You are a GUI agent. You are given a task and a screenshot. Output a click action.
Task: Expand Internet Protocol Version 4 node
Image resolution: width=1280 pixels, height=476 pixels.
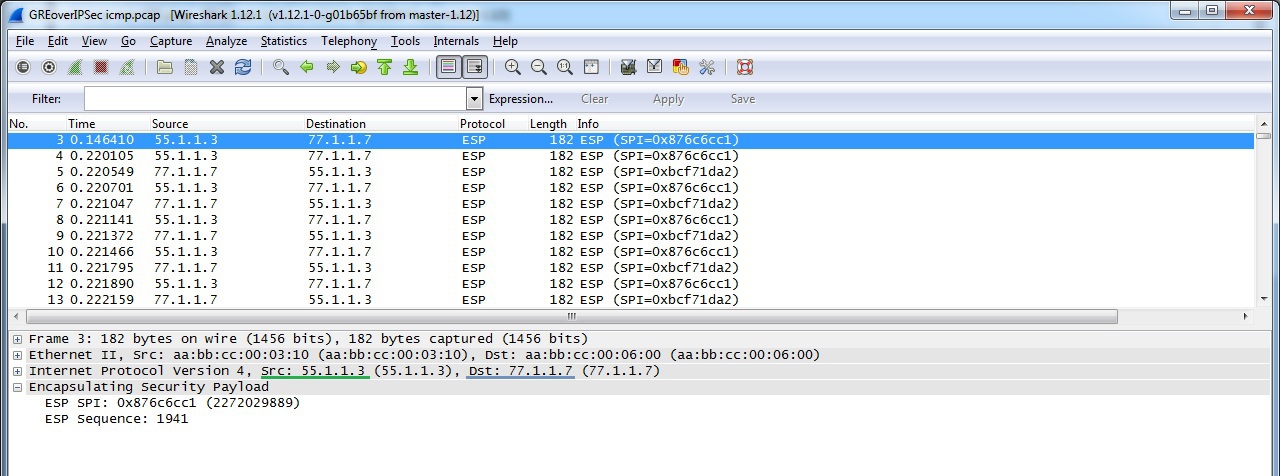pyautogui.click(x=17, y=371)
